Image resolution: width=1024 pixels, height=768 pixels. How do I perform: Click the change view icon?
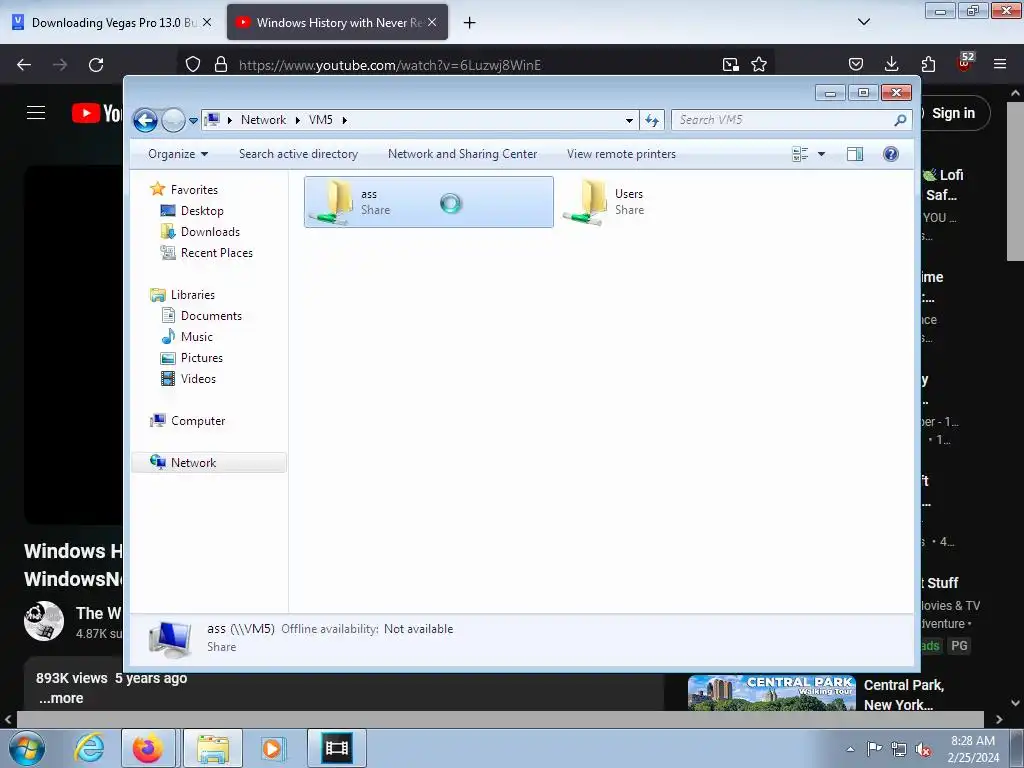(800, 154)
